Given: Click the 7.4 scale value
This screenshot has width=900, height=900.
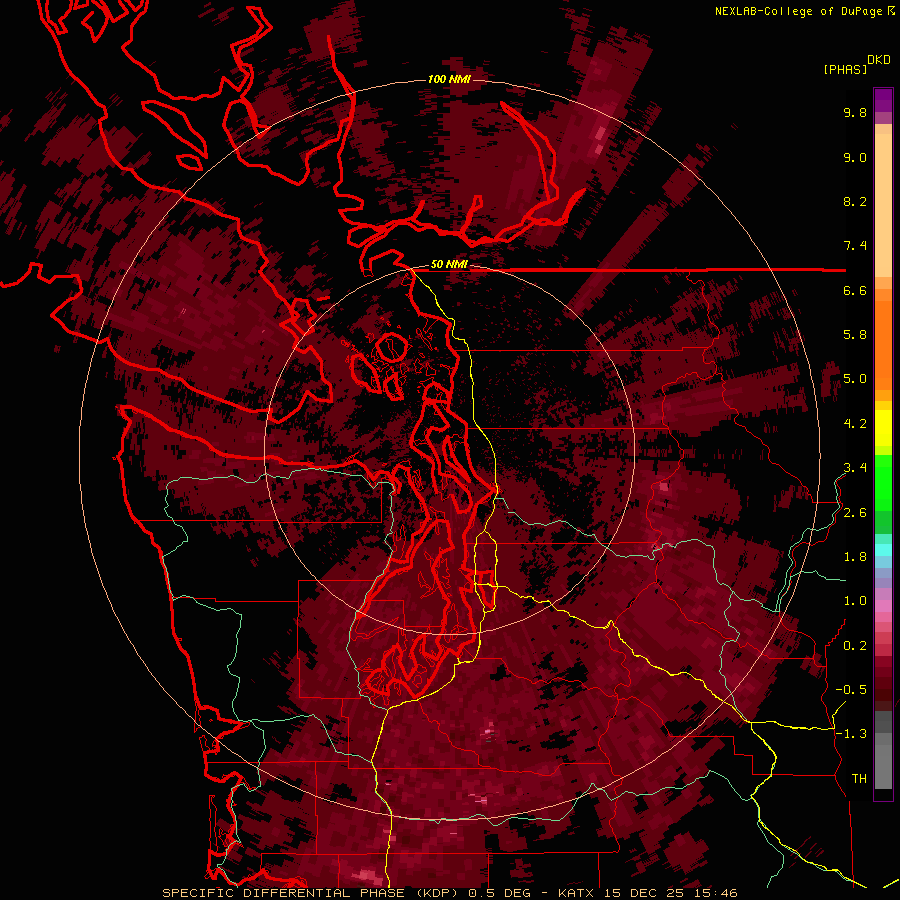Looking at the screenshot, I should tap(855, 246).
